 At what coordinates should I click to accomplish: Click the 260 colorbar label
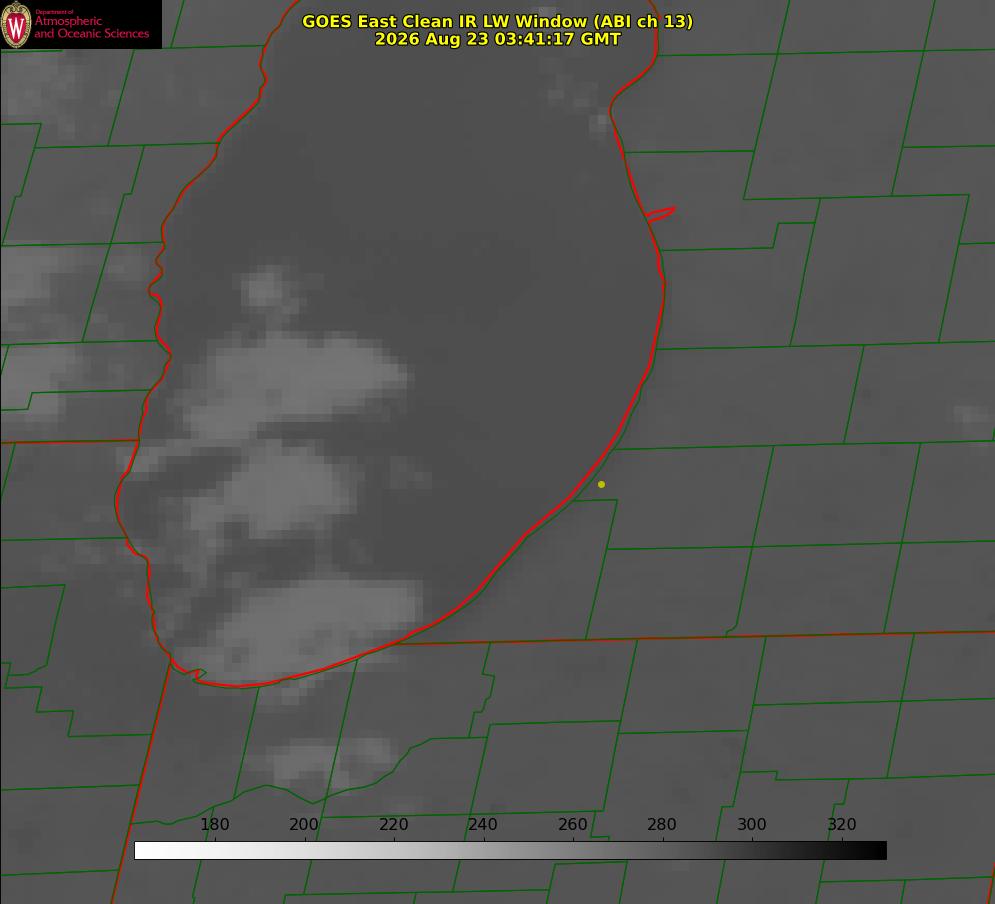(572, 824)
